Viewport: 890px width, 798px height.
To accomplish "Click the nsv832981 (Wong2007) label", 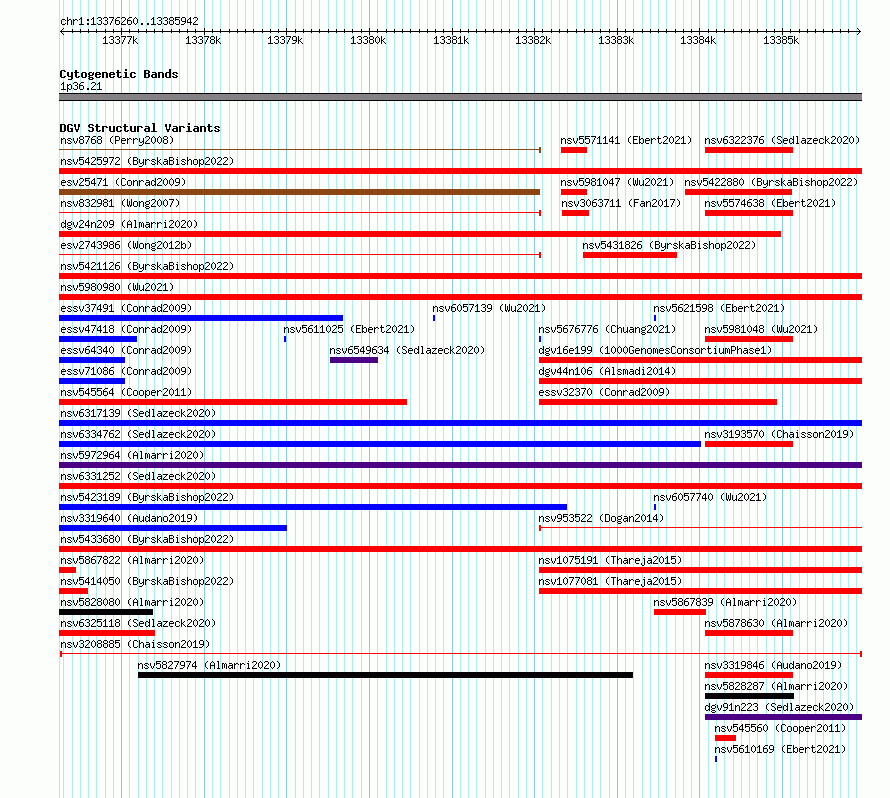I will tap(120, 203).
